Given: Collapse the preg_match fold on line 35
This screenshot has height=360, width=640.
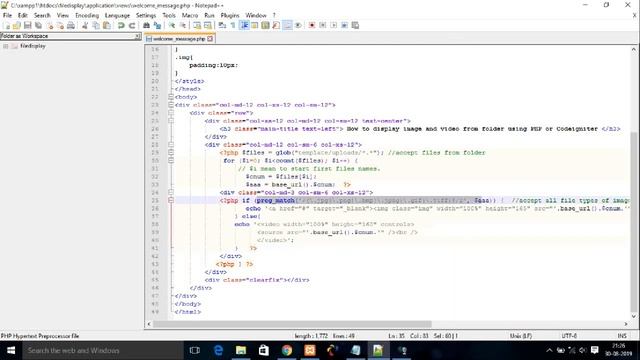Looking at the screenshot, I should pos(171,200).
